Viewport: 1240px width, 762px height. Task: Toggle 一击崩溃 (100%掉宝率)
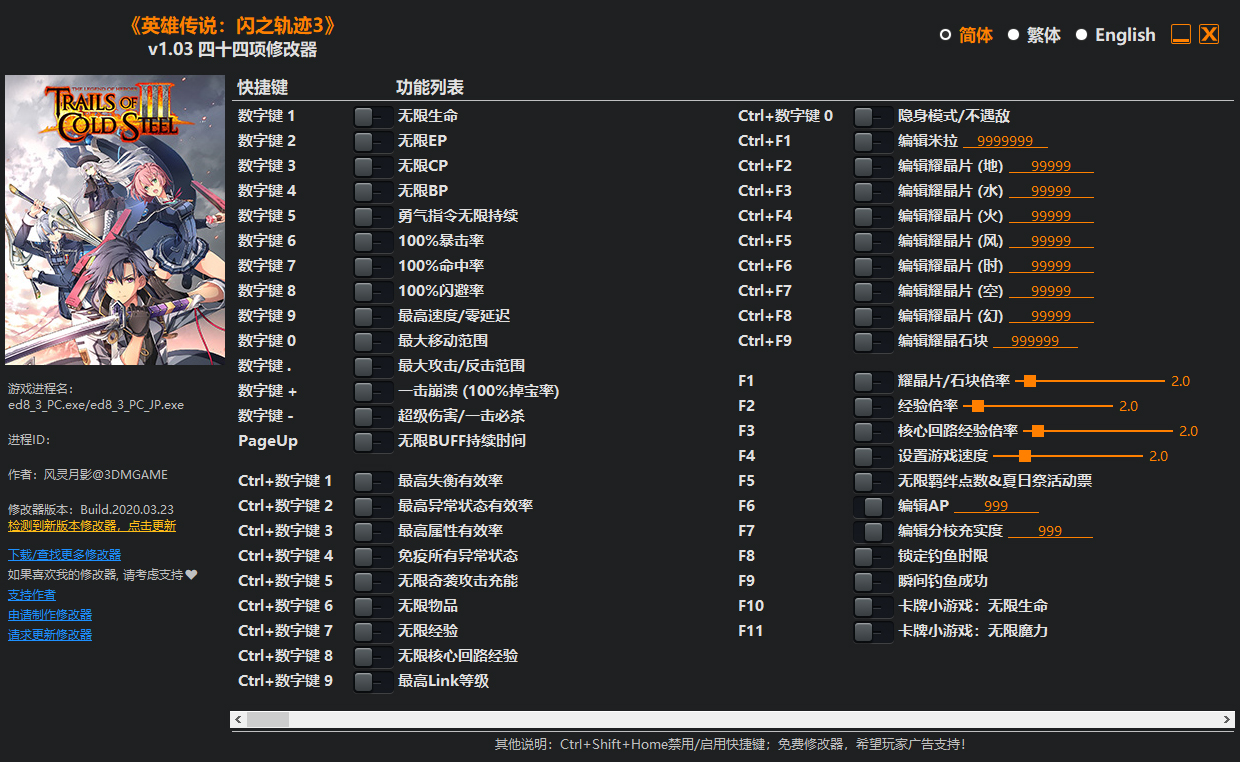(373, 391)
